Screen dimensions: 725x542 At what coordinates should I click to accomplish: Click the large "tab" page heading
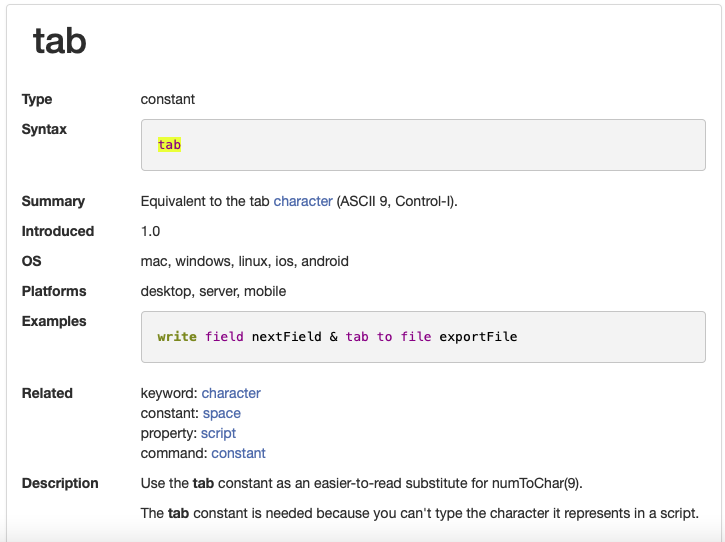tap(60, 41)
